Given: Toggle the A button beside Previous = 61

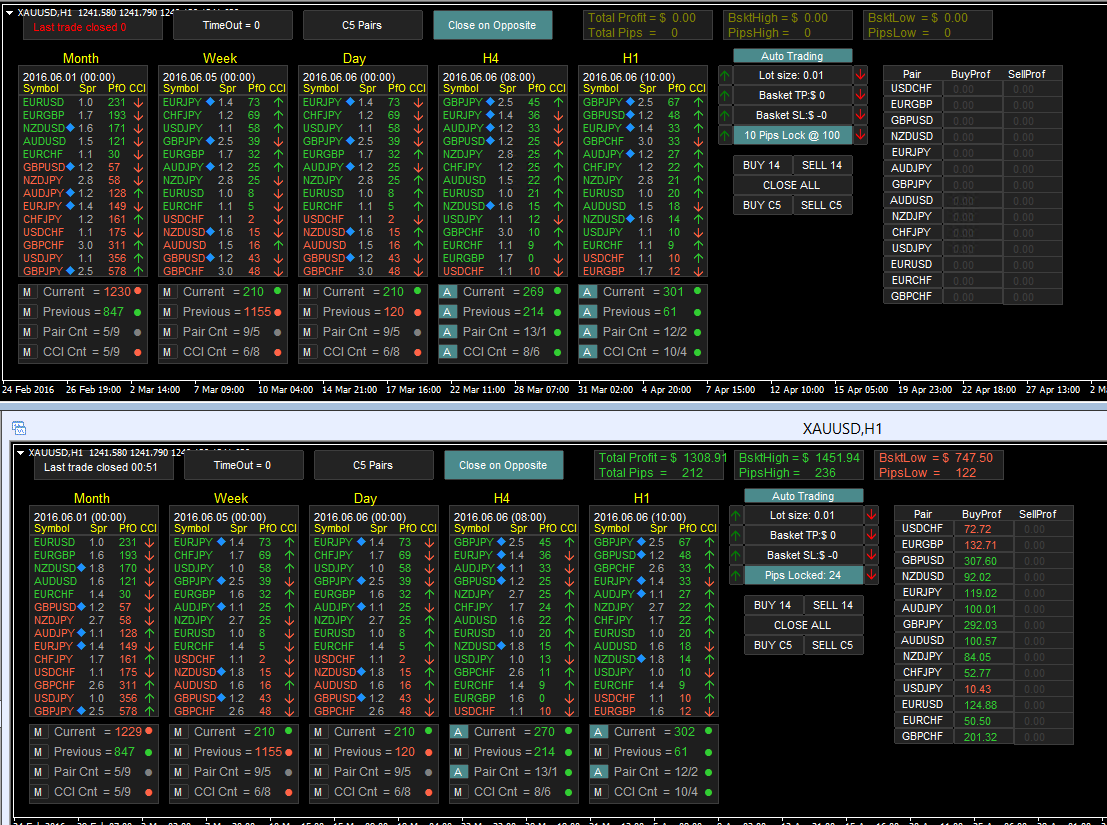Looking at the screenshot, I should [x=587, y=312].
